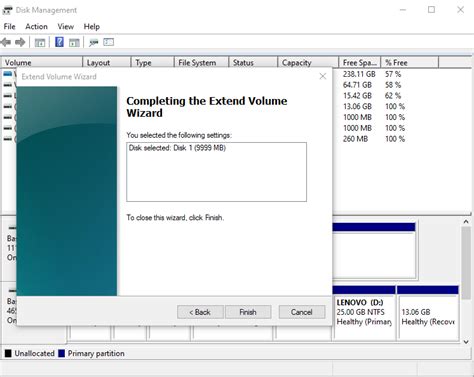Click Cancel in the Extend Volume Wizard
The width and height of the screenshot is (474, 377).
[302, 312]
